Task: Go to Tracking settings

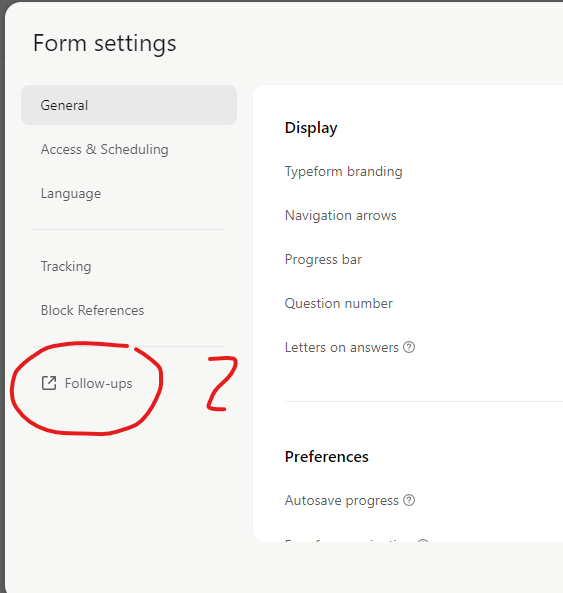Action: point(66,267)
